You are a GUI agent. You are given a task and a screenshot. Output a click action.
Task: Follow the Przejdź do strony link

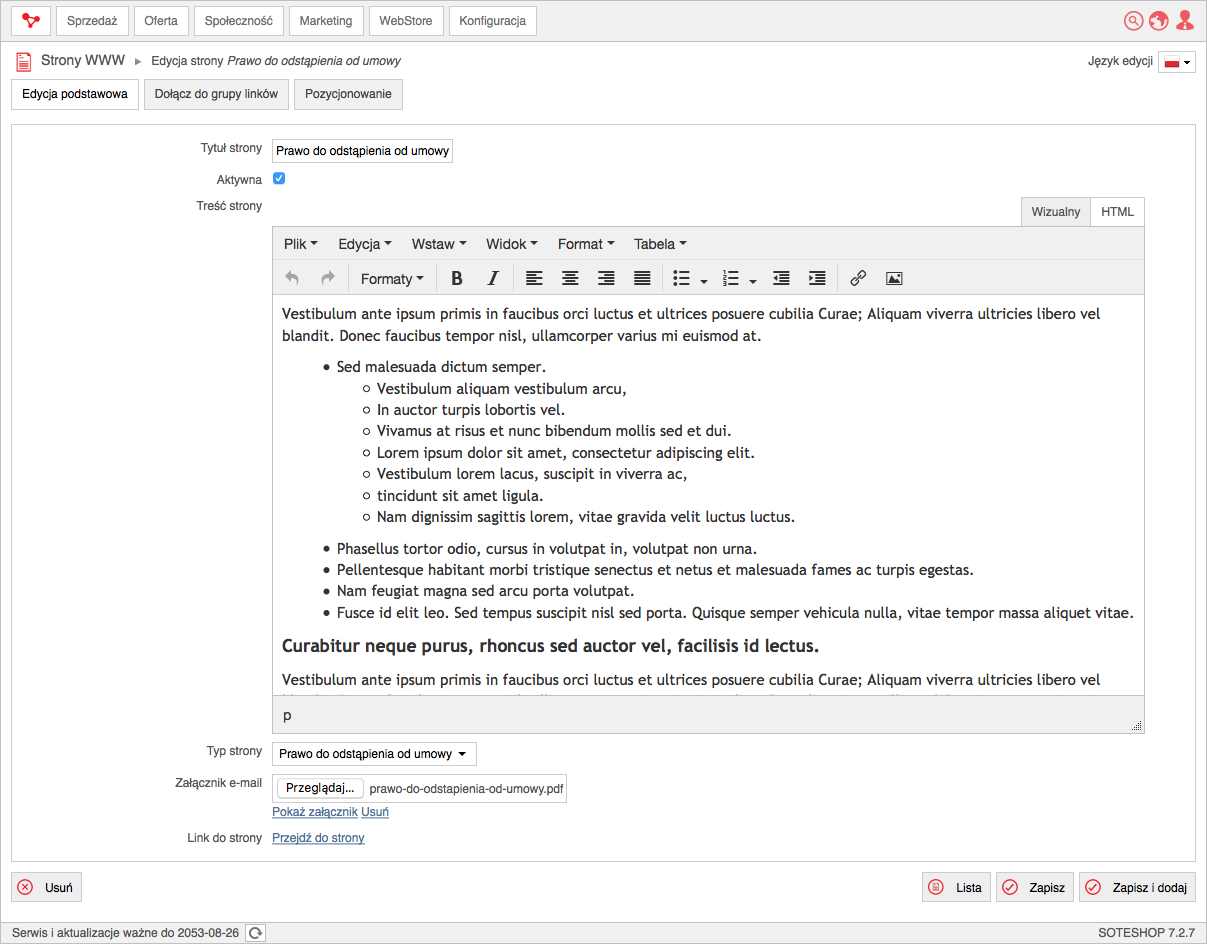318,838
